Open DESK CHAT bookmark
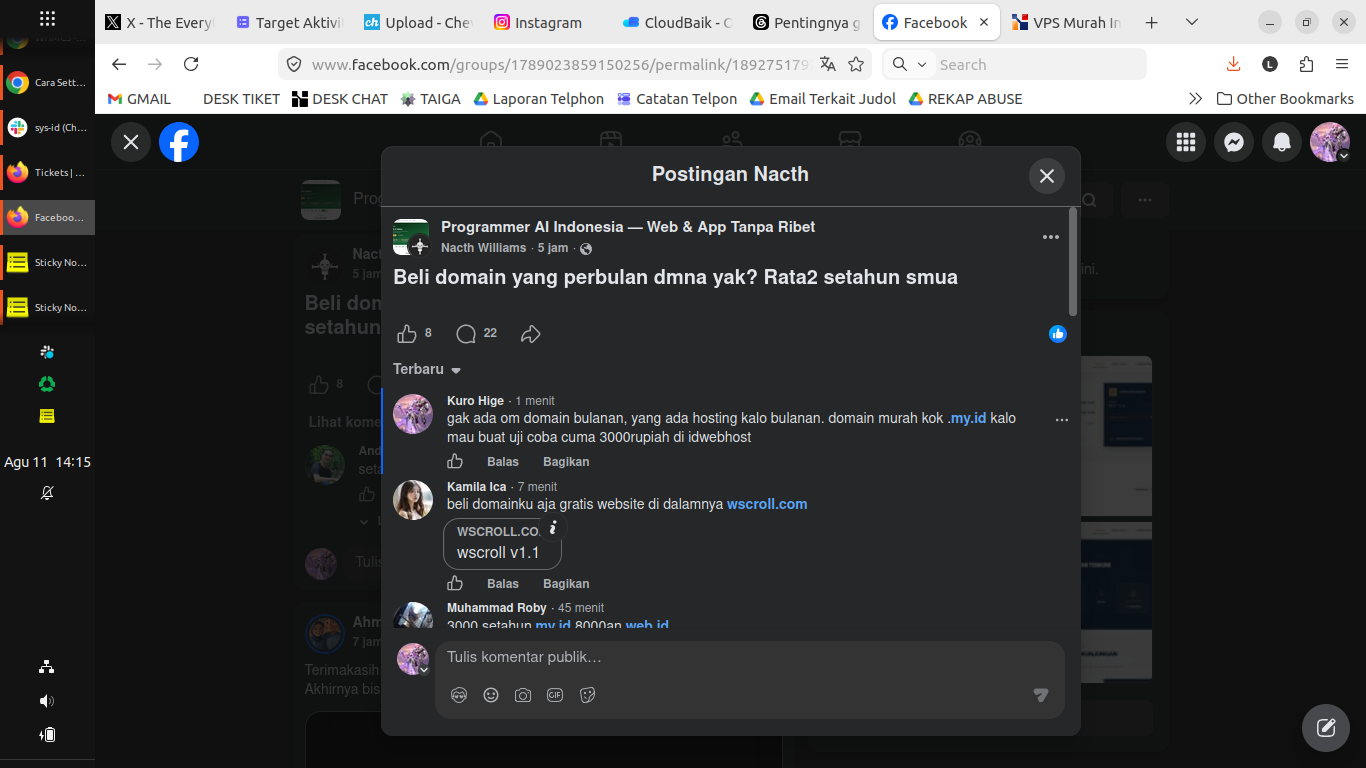1366x768 pixels. coord(340,99)
